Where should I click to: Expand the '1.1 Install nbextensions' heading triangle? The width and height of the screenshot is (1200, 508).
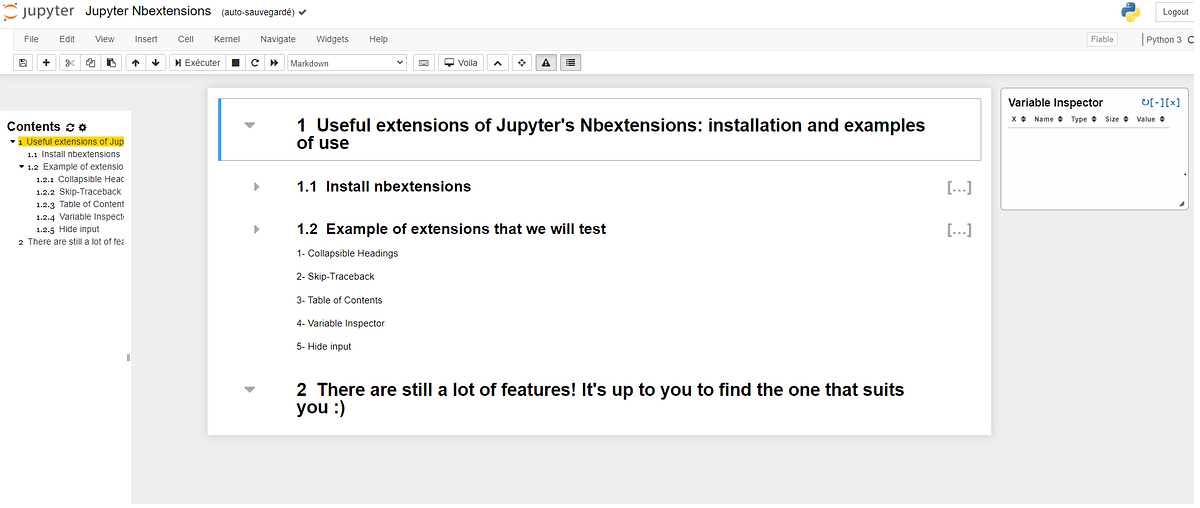[x=257, y=187]
